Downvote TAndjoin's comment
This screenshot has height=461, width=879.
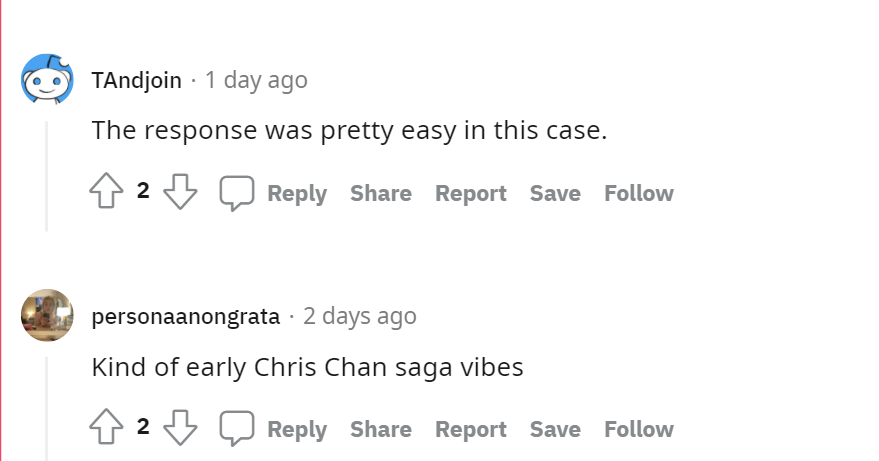coord(180,191)
